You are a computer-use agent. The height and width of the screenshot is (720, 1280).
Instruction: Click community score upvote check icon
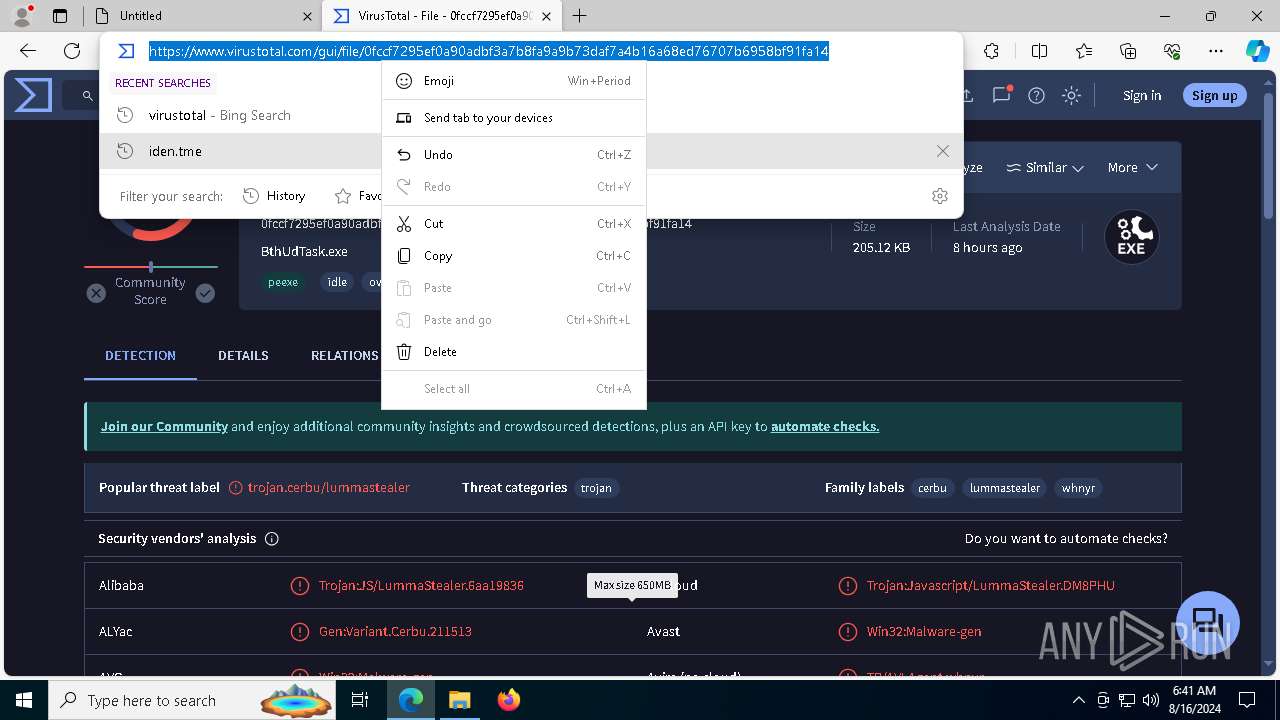click(205, 293)
